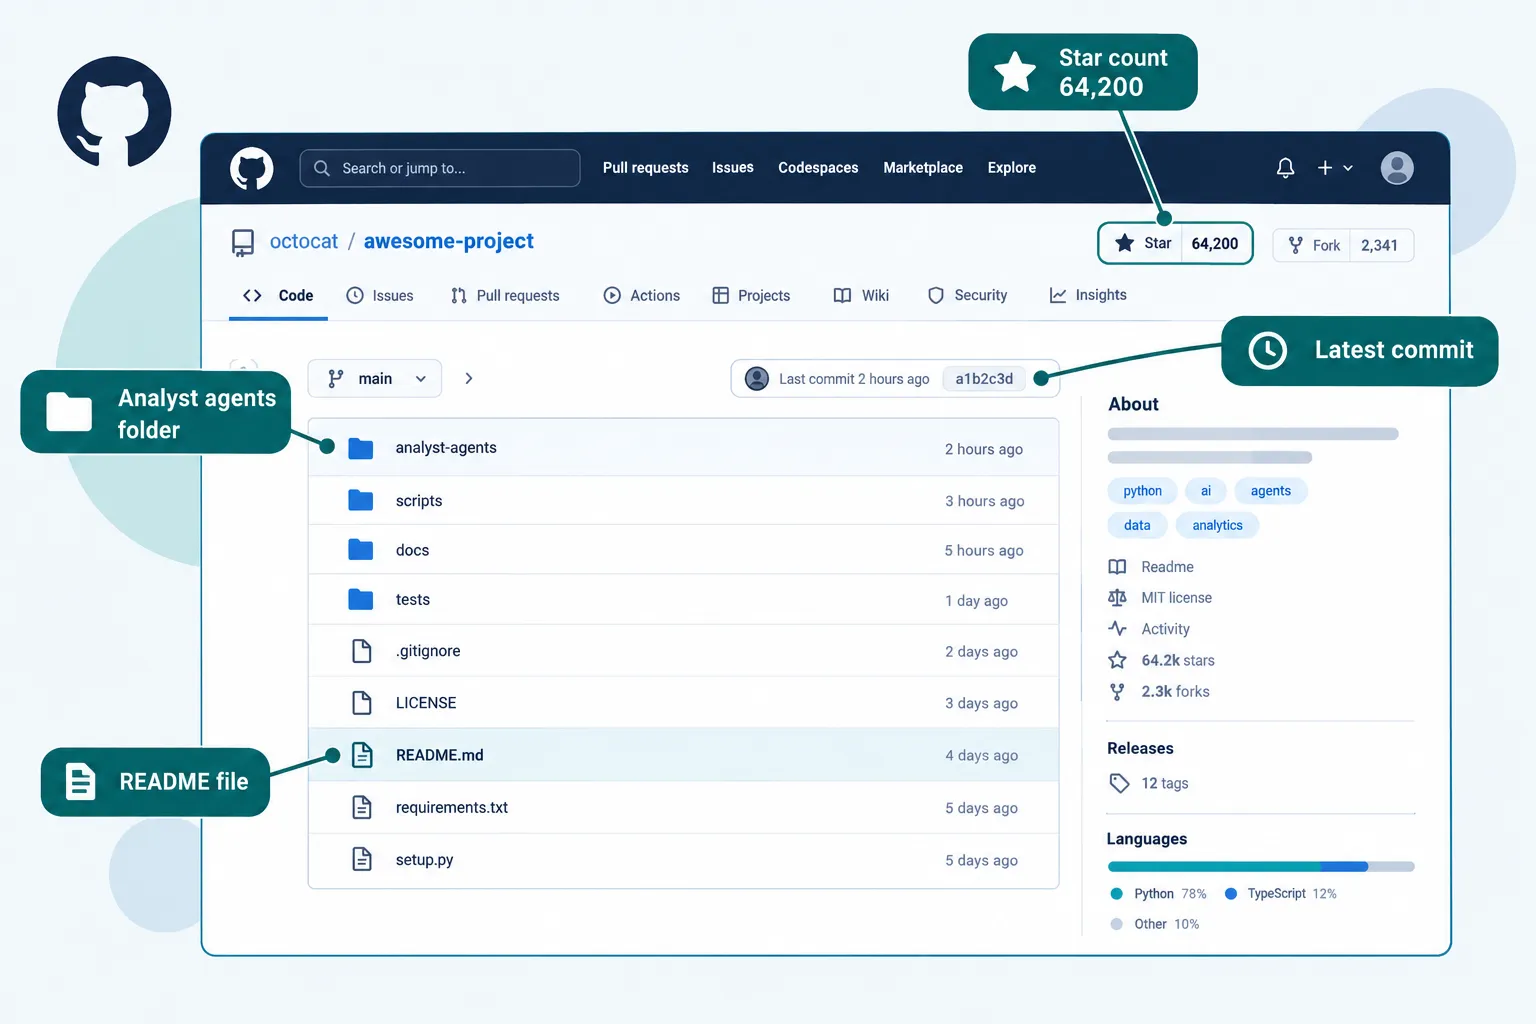The height and width of the screenshot is (1024, 1536).
Task: Open the LICENSE file
Action: 426,703
